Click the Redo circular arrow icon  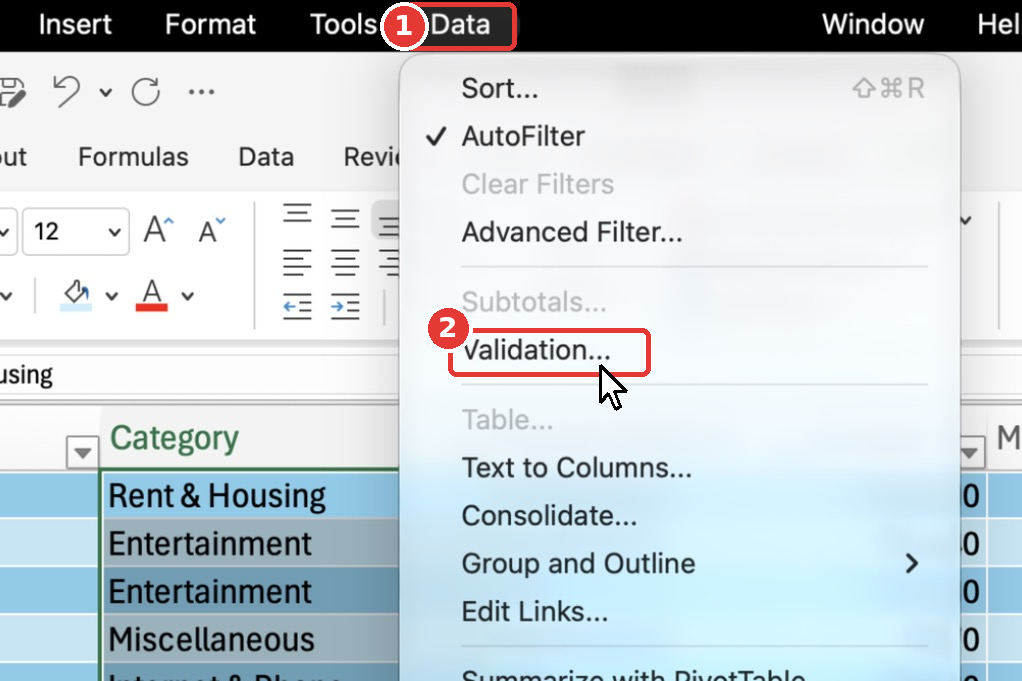point(146,91)
